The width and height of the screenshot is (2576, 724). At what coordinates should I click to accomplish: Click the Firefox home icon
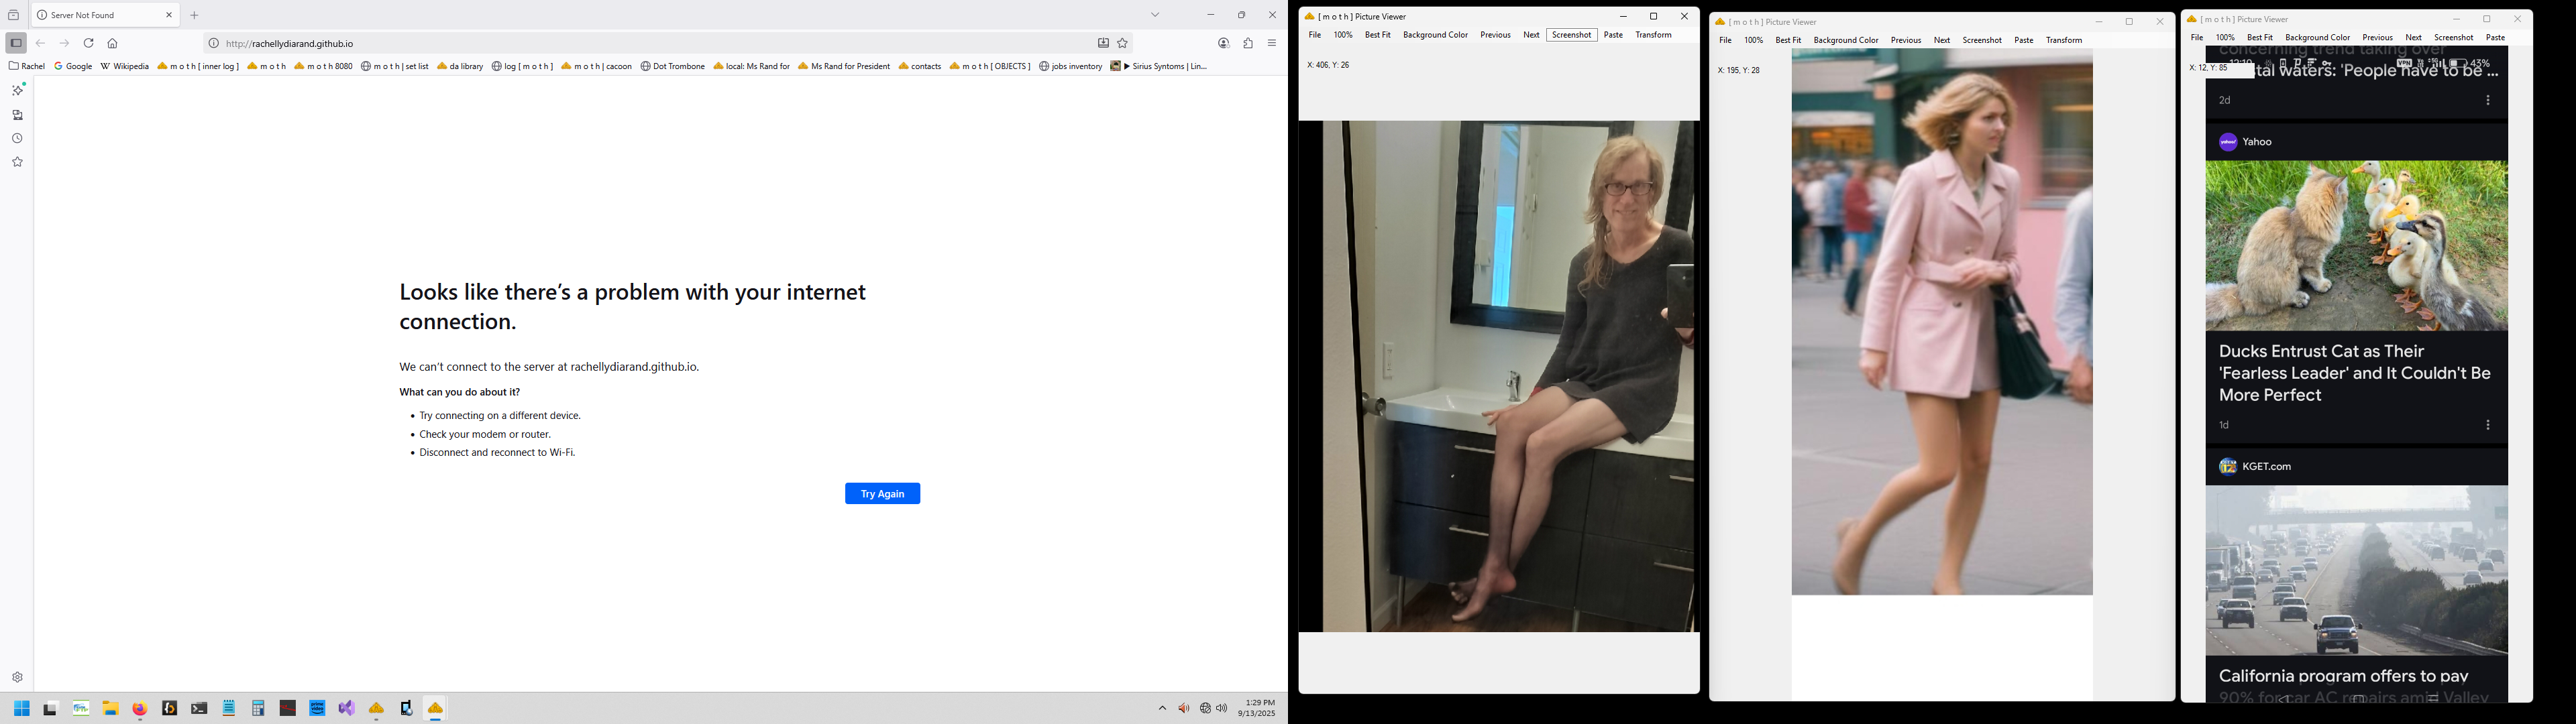(x=113, y=44)
